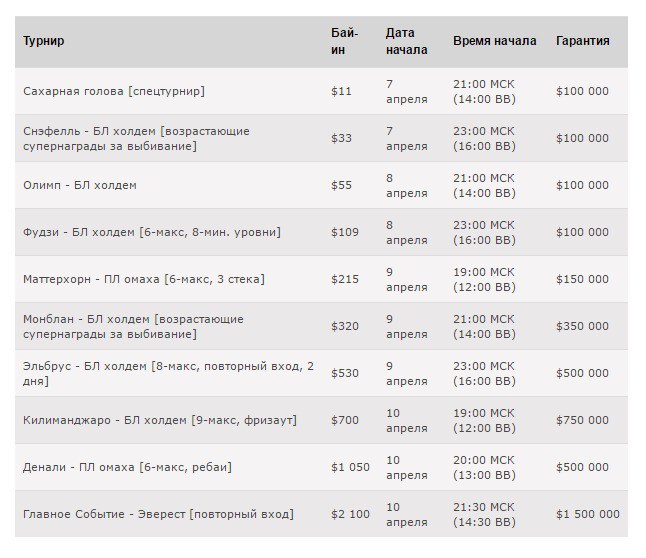Open the "Монблан - БЛ холдем" tournament entry
Viewport: 646px width, 558px height.
(x=133, y=326)
